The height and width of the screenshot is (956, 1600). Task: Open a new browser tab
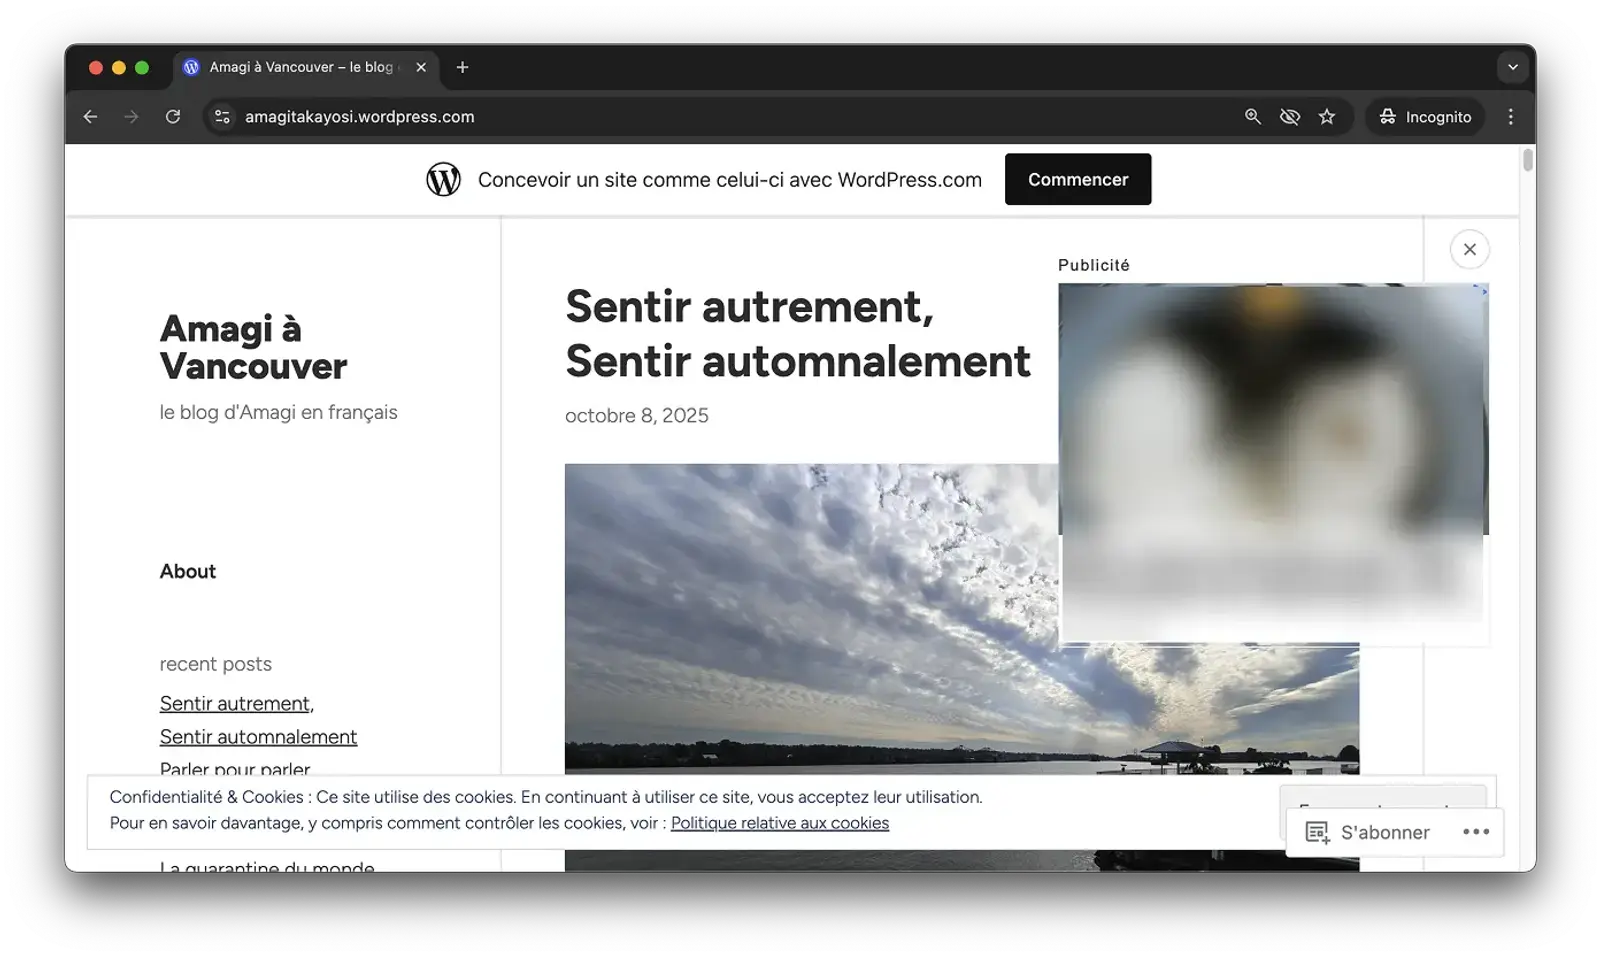point(462,67)
